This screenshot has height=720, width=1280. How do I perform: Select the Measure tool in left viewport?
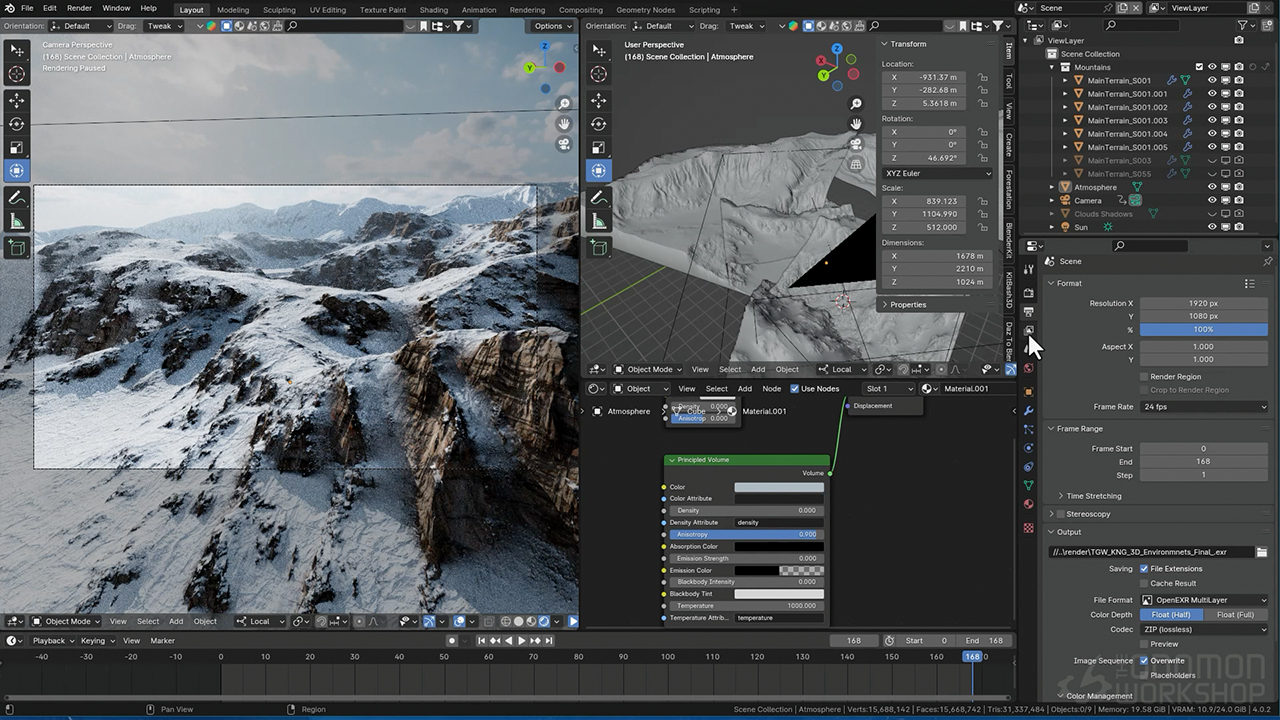pyautogui.click(x=17, y=221)
